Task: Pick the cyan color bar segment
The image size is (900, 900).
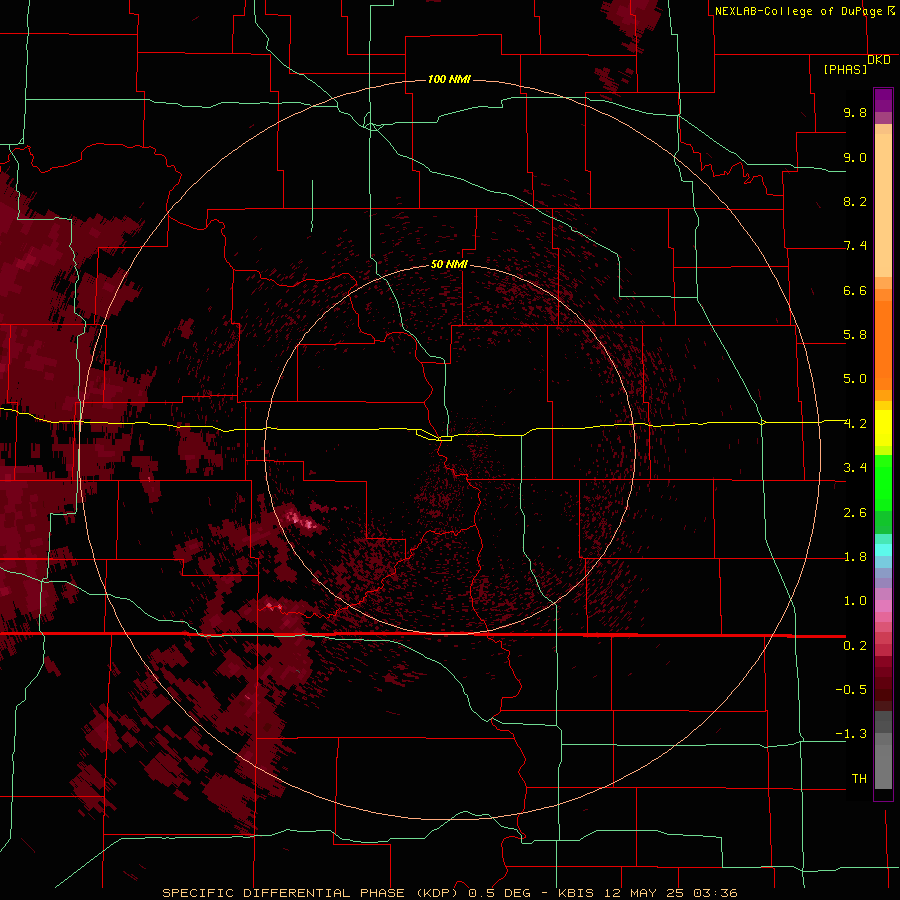Action: (883, 550)
